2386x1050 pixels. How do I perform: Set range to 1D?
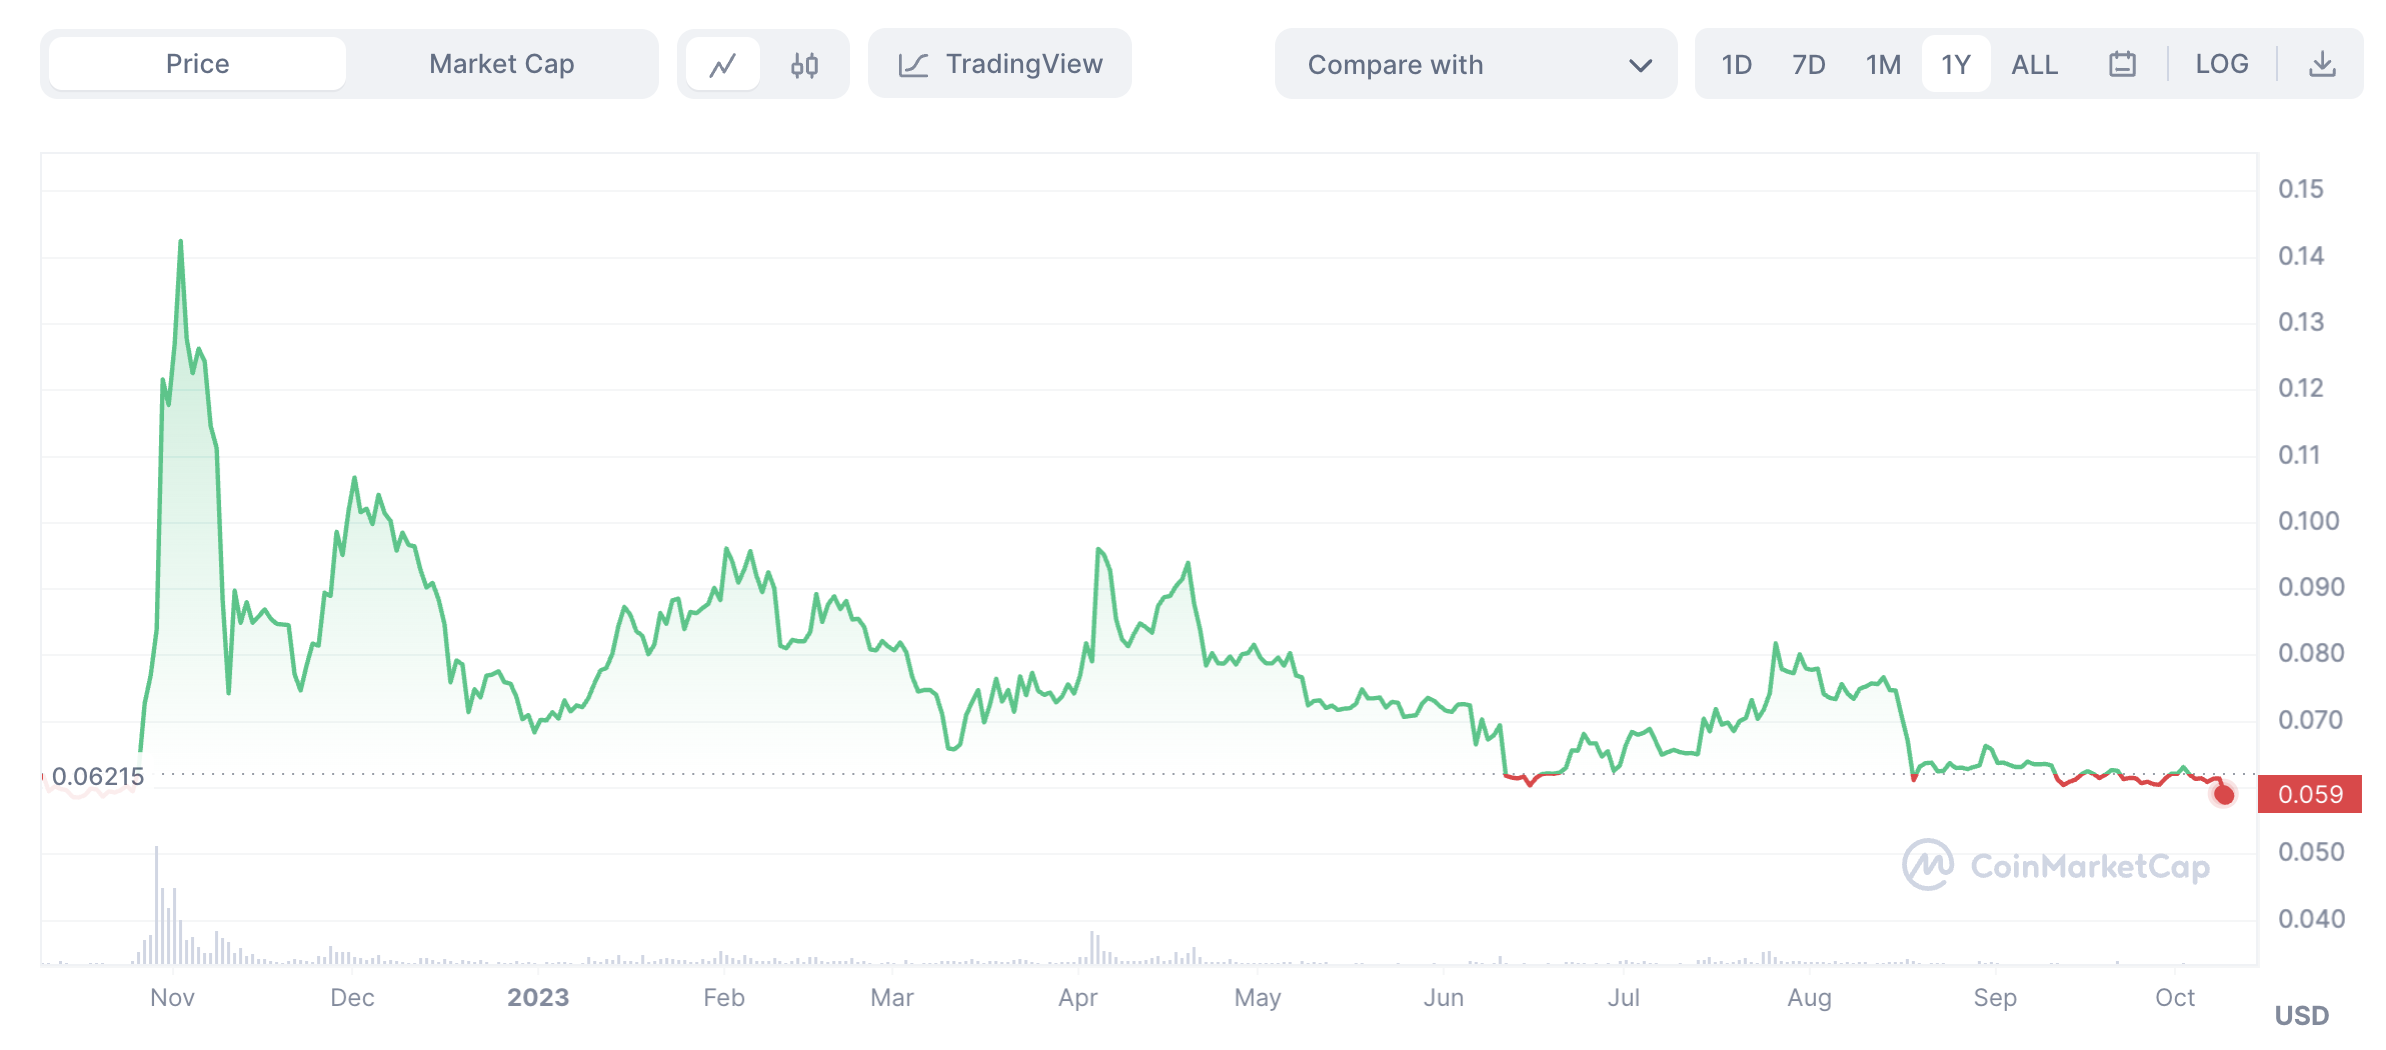[x=1736, y=65]
